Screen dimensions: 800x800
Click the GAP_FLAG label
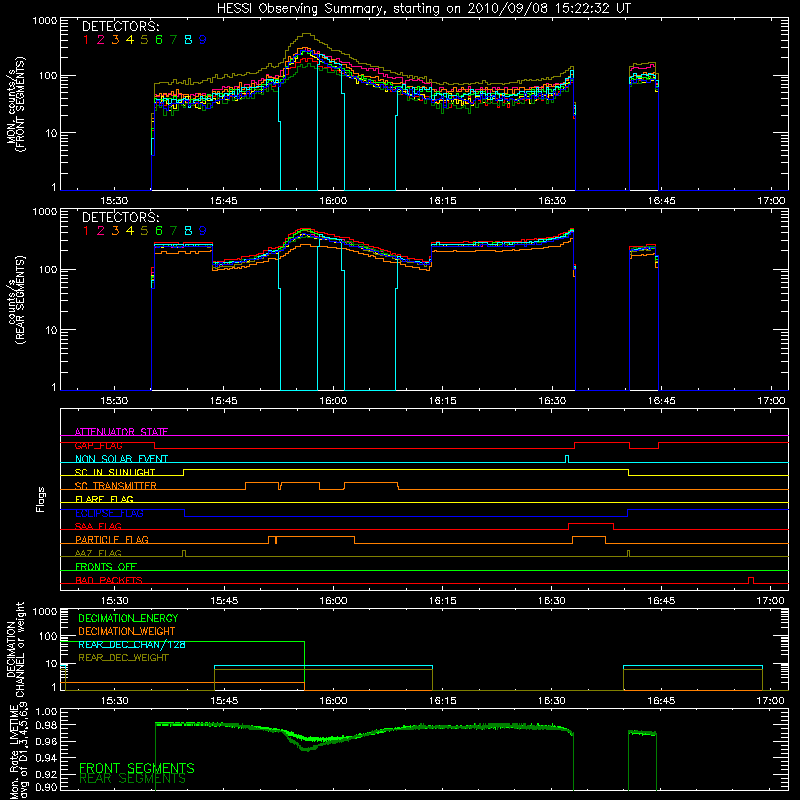98,445
